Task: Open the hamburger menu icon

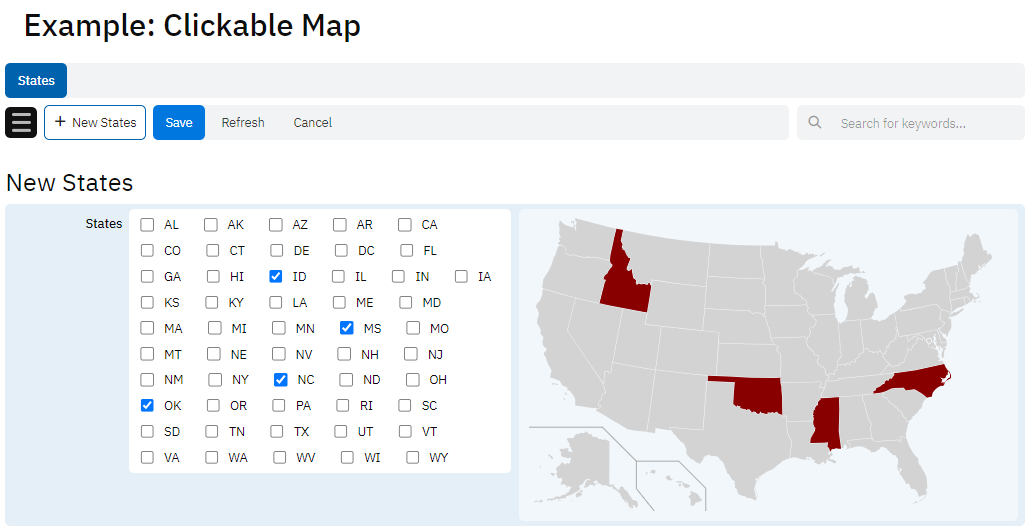Action: (21, 123)
